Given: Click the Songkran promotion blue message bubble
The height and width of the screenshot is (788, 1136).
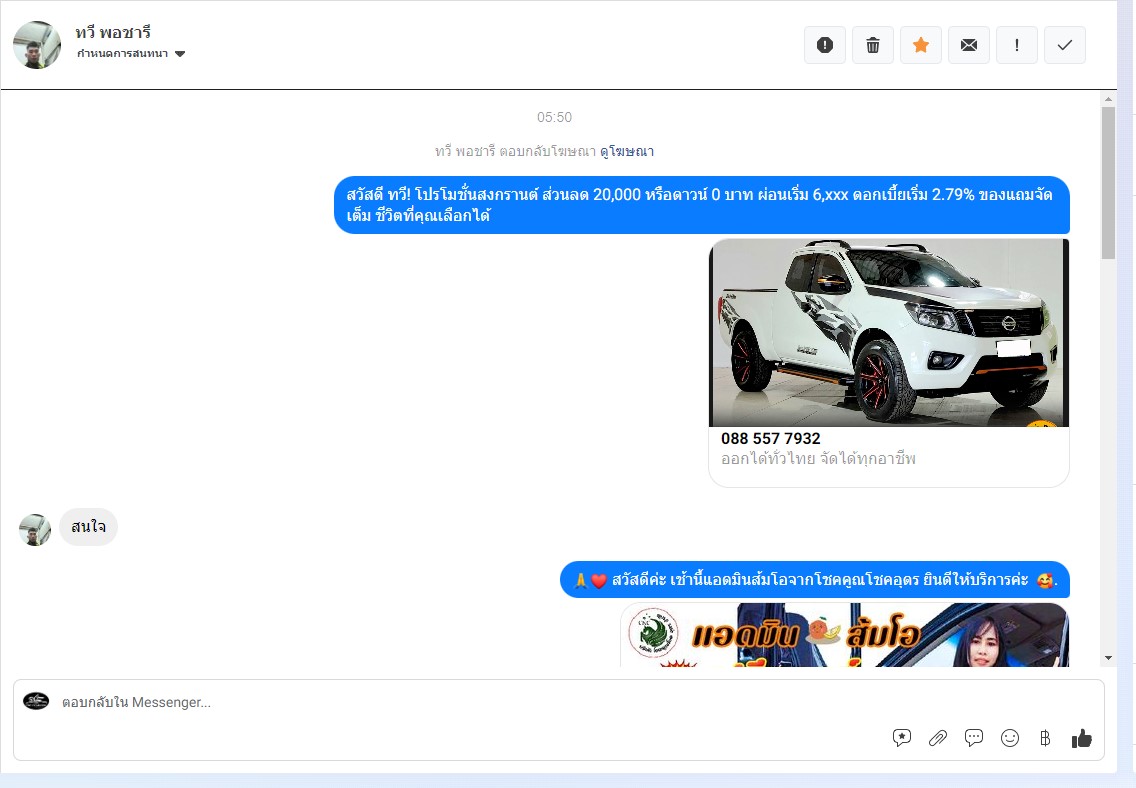Looking at the screenshot, I should pos(701,205).
